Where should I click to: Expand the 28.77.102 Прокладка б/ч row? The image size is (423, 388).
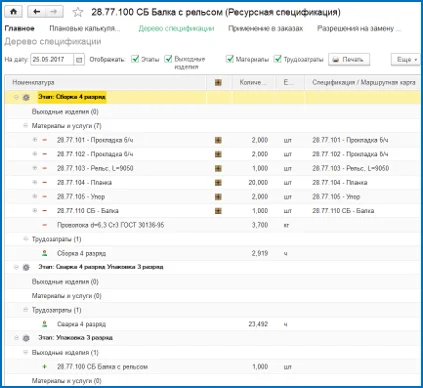pos(35,154)
